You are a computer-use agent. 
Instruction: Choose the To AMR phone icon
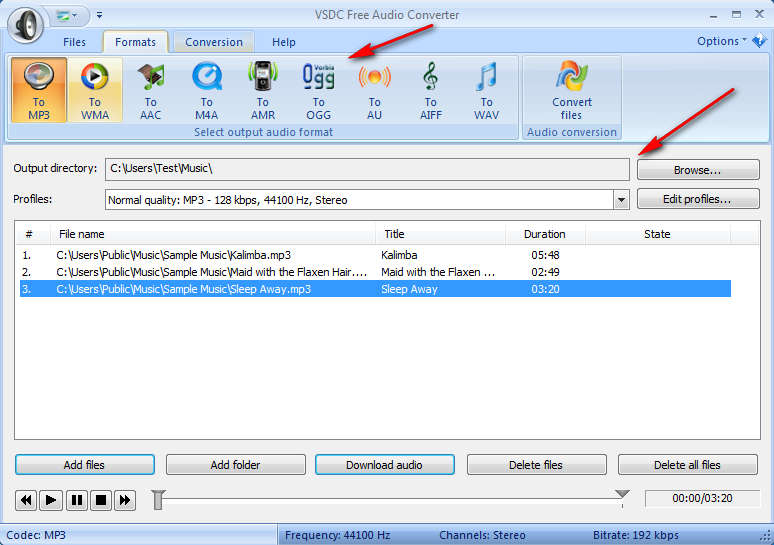tap(263, 91)
